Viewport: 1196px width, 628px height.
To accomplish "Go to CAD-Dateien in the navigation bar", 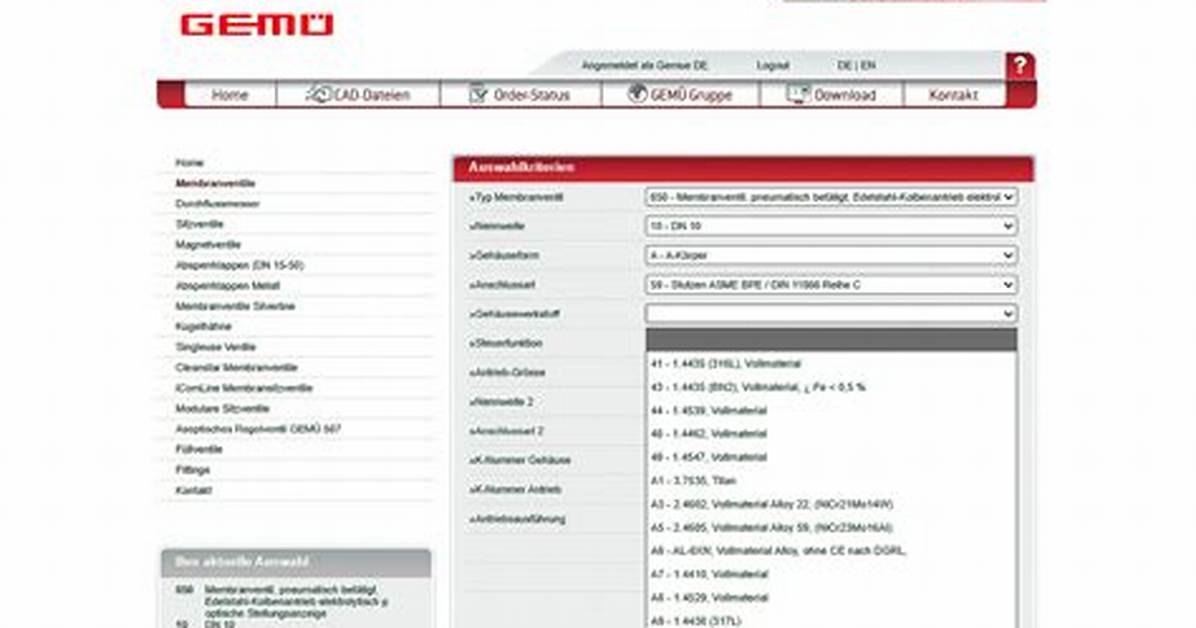I will click(x=358, y=95).
